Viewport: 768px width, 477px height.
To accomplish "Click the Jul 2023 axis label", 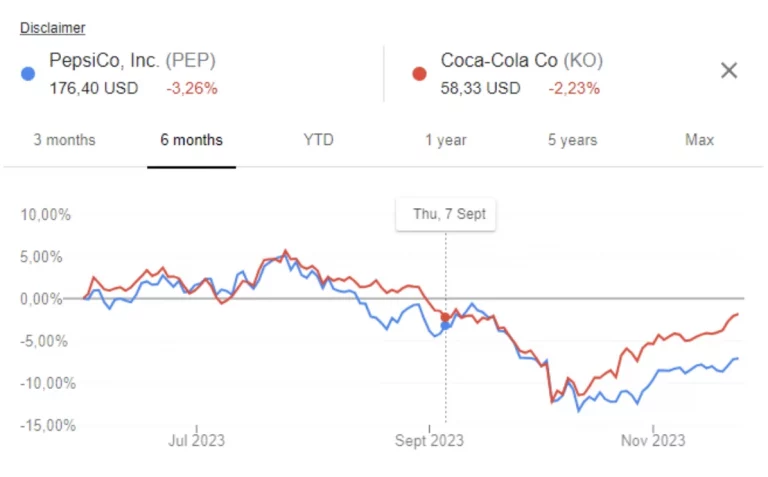I will pos(196,440).
